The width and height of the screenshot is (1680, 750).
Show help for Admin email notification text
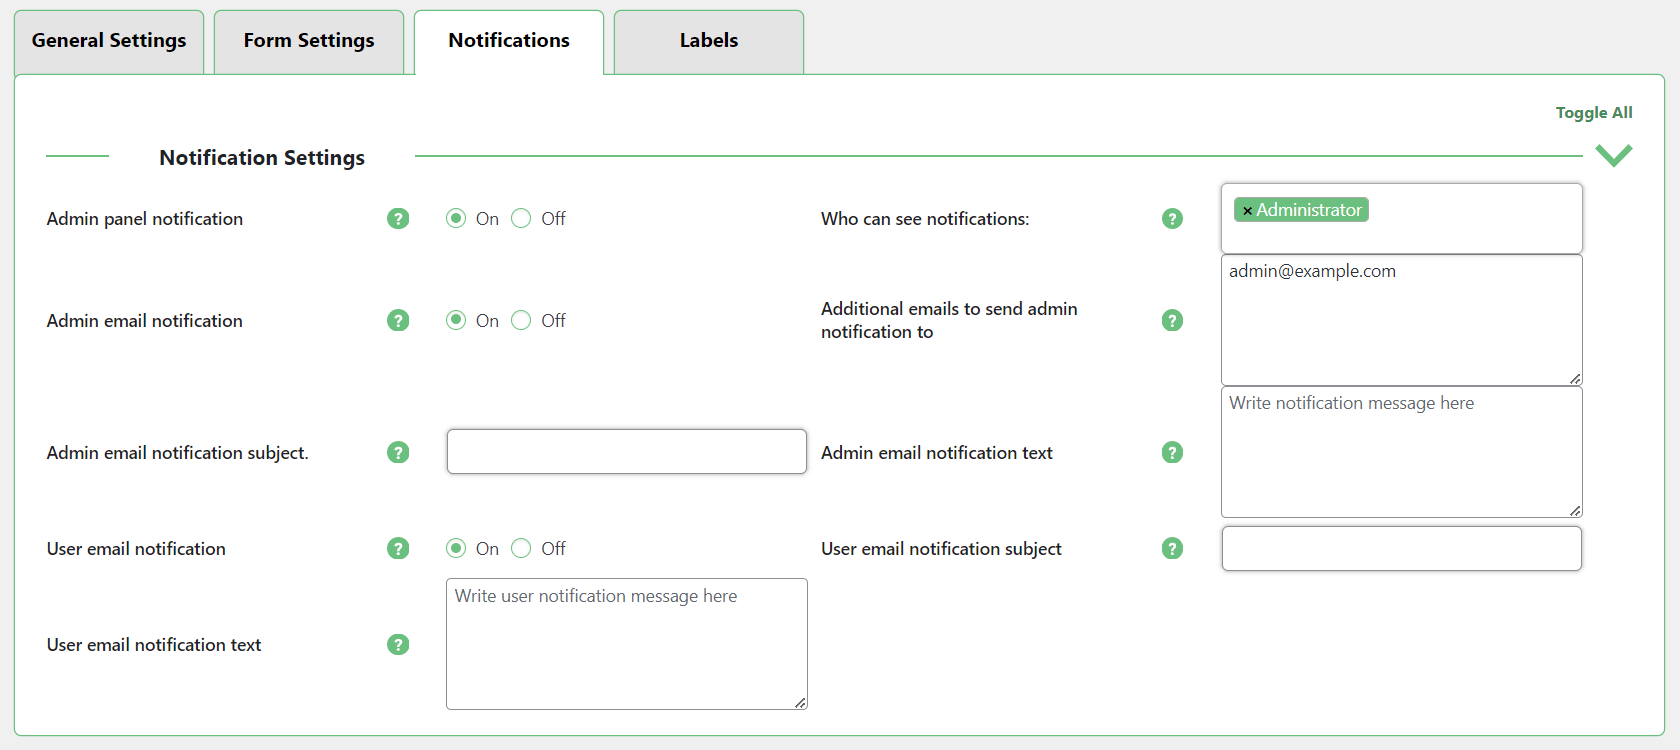[1172, 453]
